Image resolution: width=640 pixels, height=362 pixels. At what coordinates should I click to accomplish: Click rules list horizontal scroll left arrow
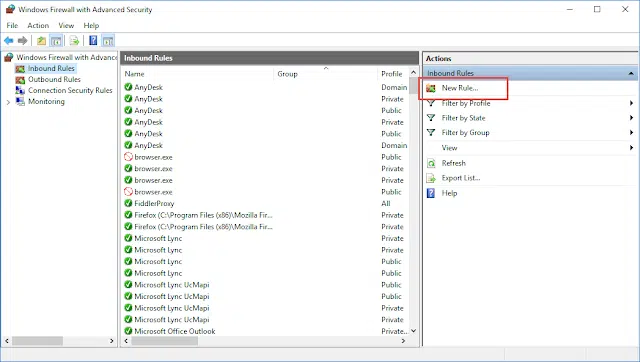click(x=126, y=341)
